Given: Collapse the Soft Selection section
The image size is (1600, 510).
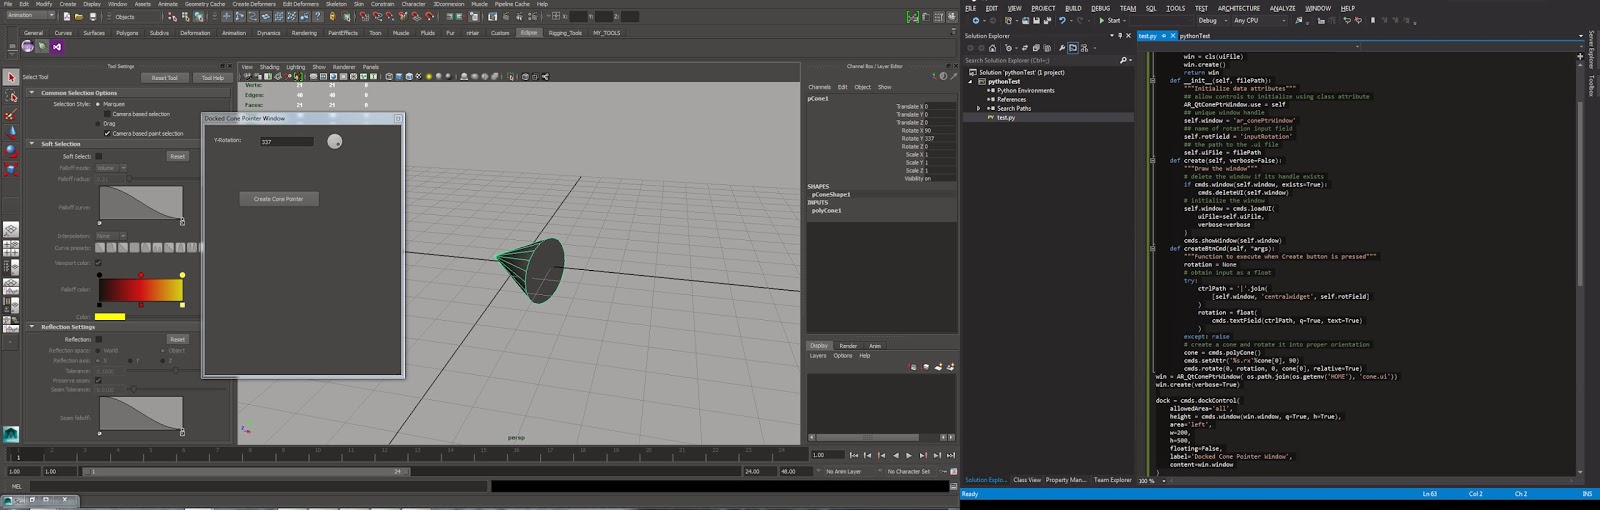Looking at the screenshot, I should (32, 144).
